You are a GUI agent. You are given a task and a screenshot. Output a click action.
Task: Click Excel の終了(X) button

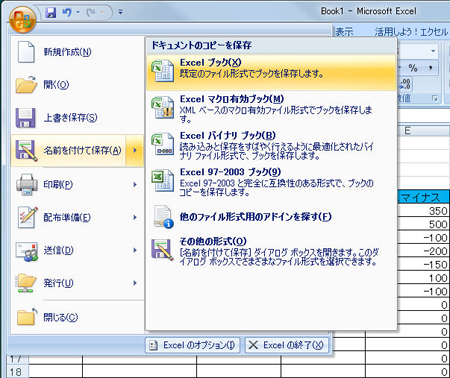tap(287, 345)
